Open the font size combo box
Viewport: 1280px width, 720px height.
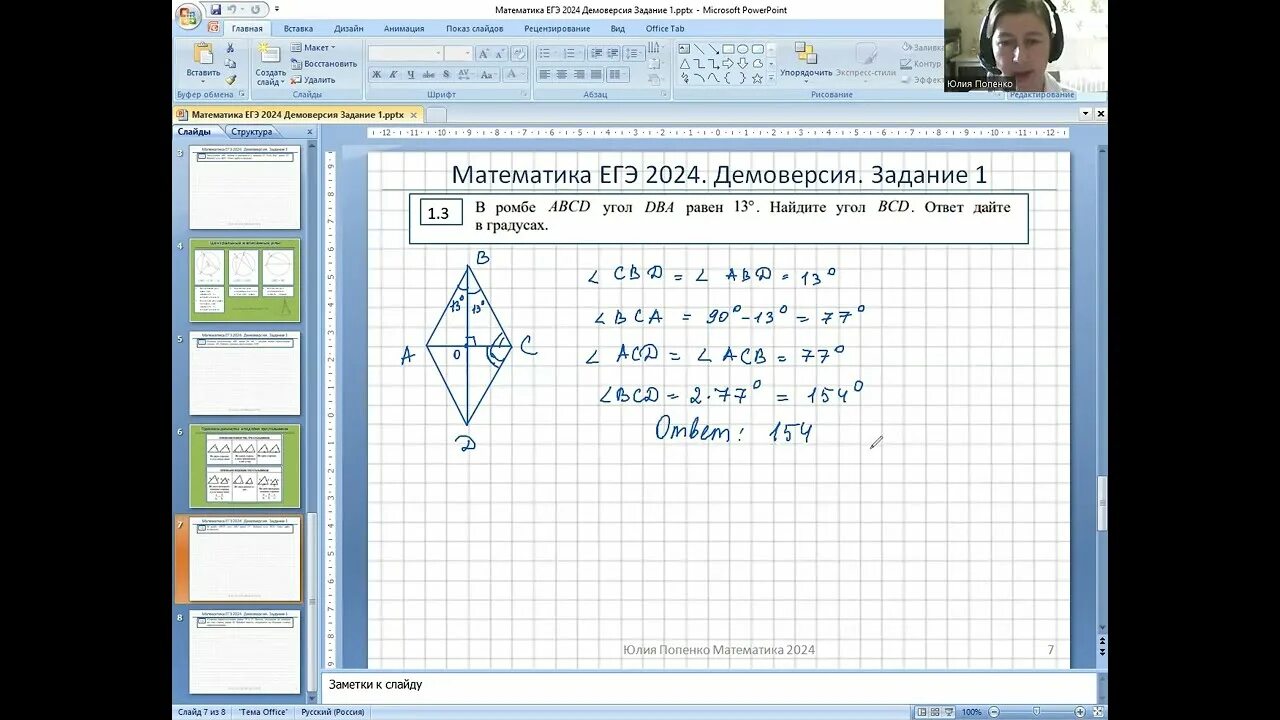pyautogui.click(x=458, y=53)
